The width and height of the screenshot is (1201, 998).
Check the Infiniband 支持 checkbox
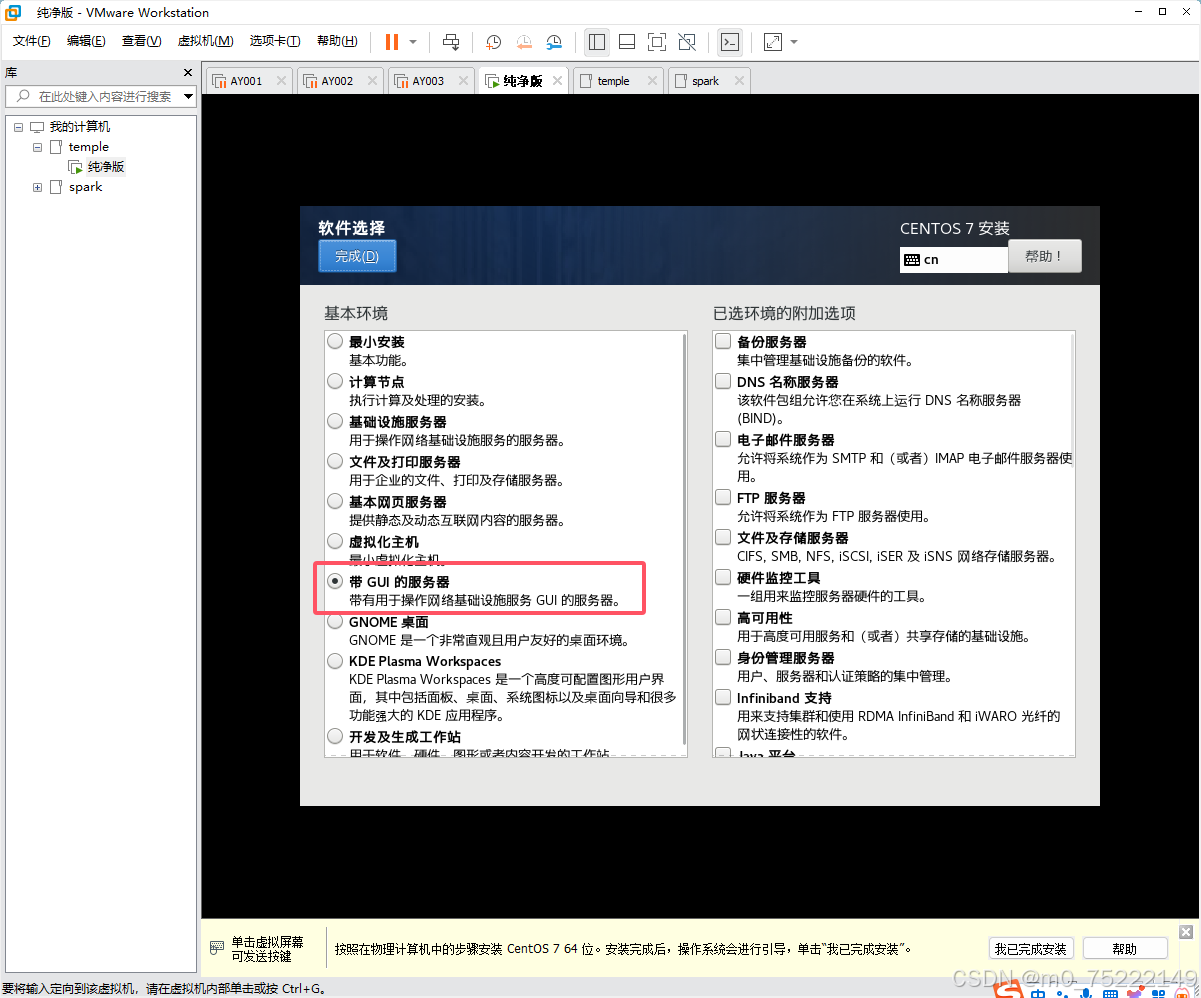[723, 698]
